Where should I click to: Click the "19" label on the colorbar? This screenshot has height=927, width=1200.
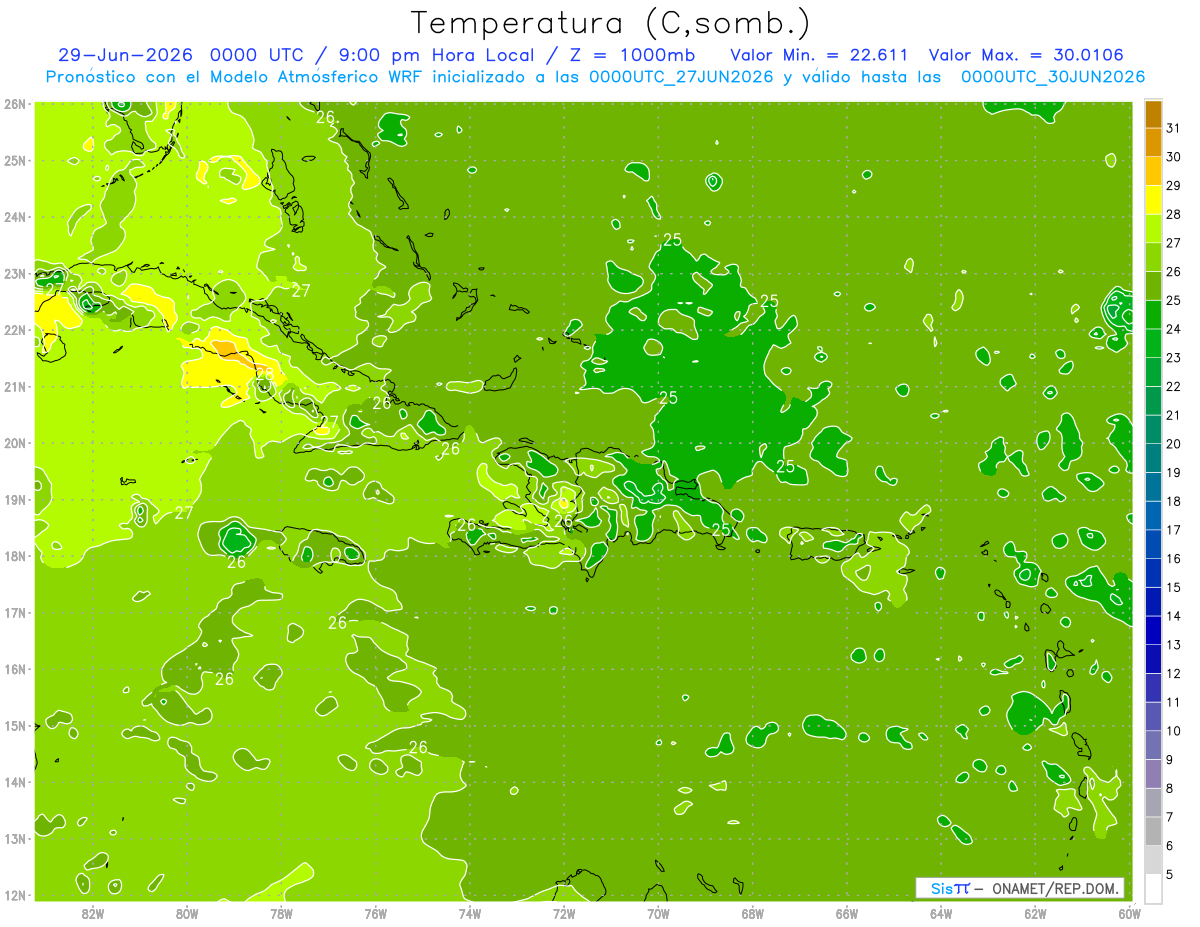pyautogui.click(x=1174, y=472)
